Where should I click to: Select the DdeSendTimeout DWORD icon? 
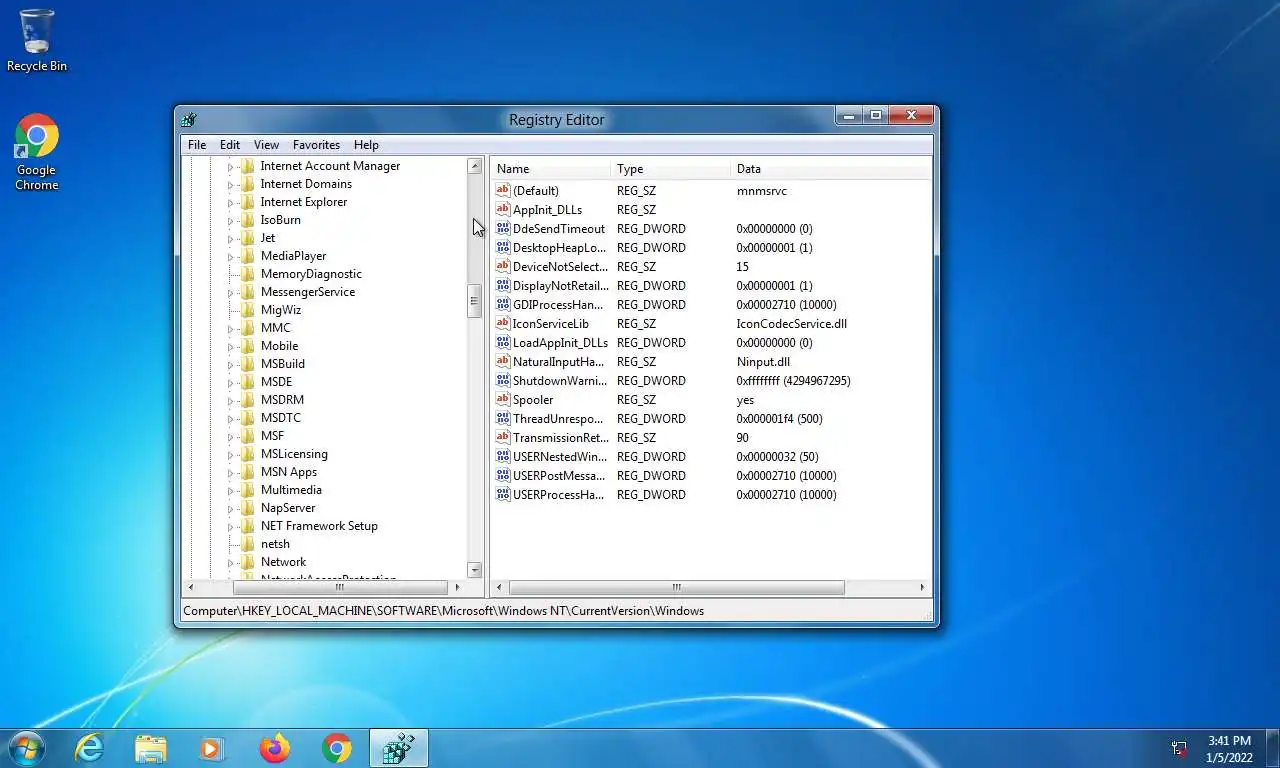[x=503, y=228]
